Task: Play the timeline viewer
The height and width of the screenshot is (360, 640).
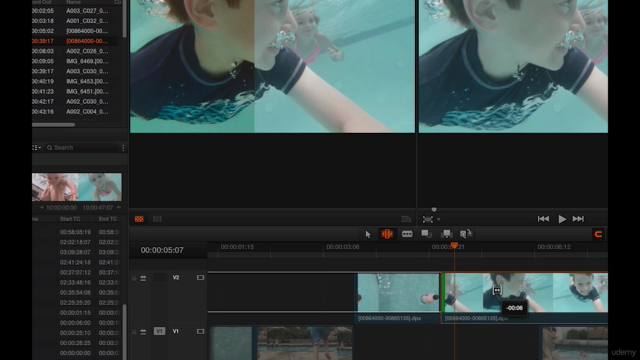Action: pos(562,219)
